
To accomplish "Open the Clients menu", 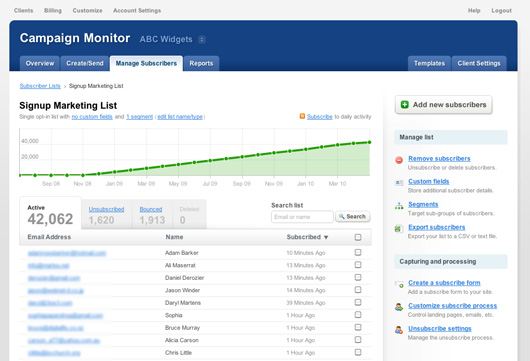I will tap(24, 10).
